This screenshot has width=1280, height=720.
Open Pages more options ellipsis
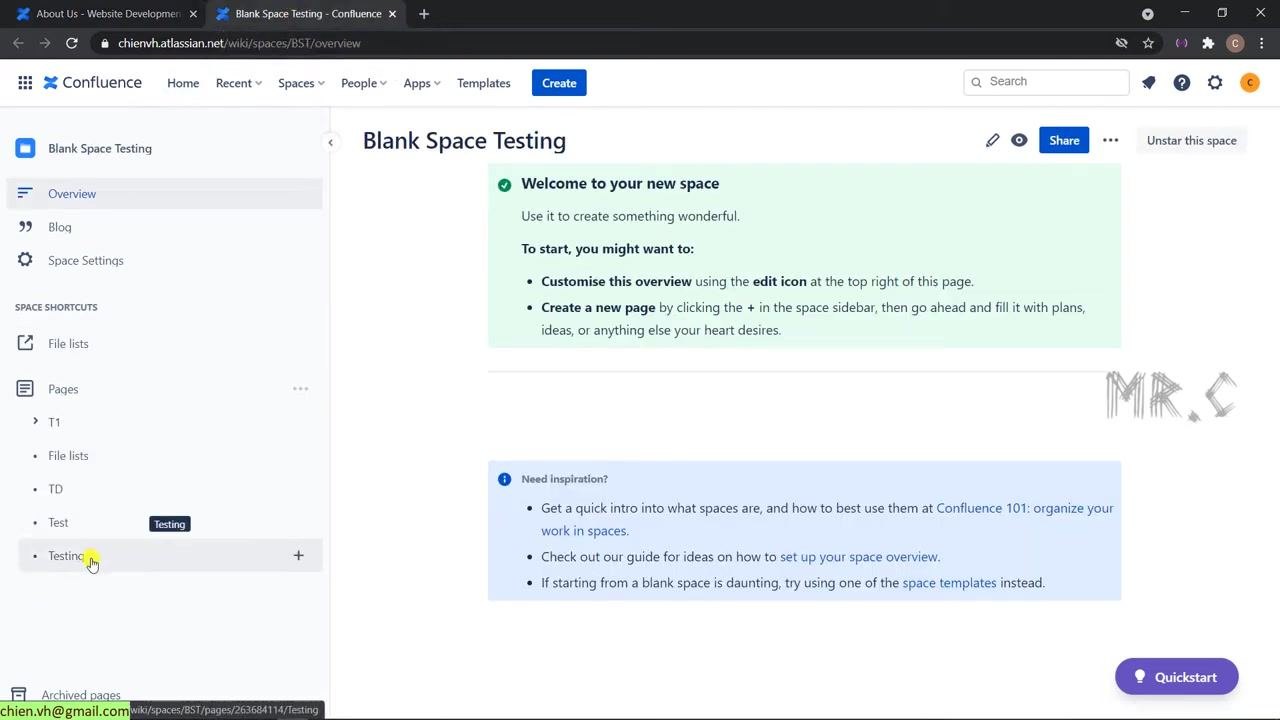click(300, 389)
